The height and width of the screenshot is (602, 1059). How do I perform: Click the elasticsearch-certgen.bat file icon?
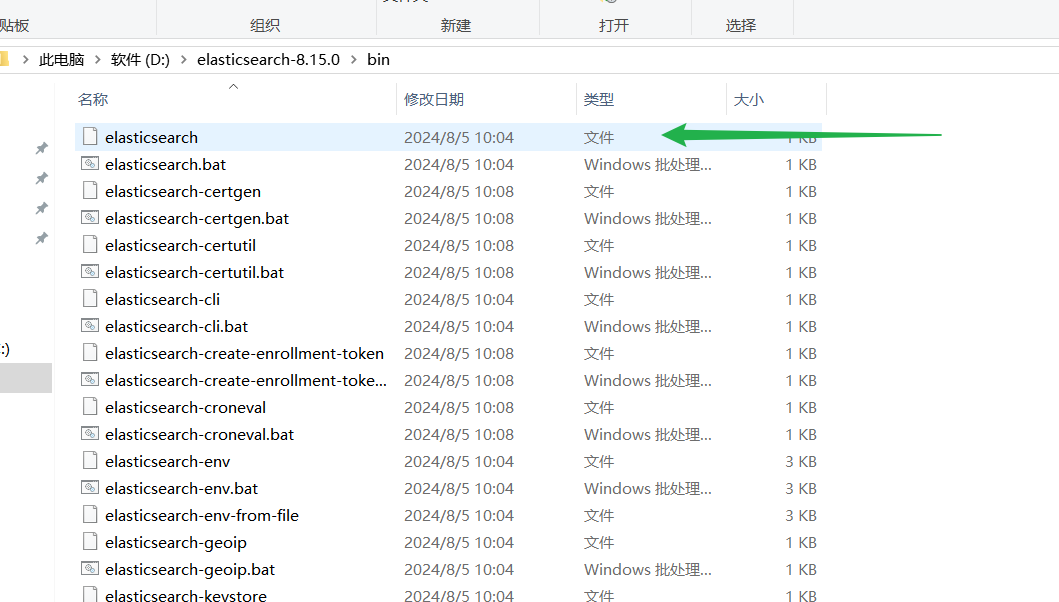pyautogui.click(x=90, y=218)
